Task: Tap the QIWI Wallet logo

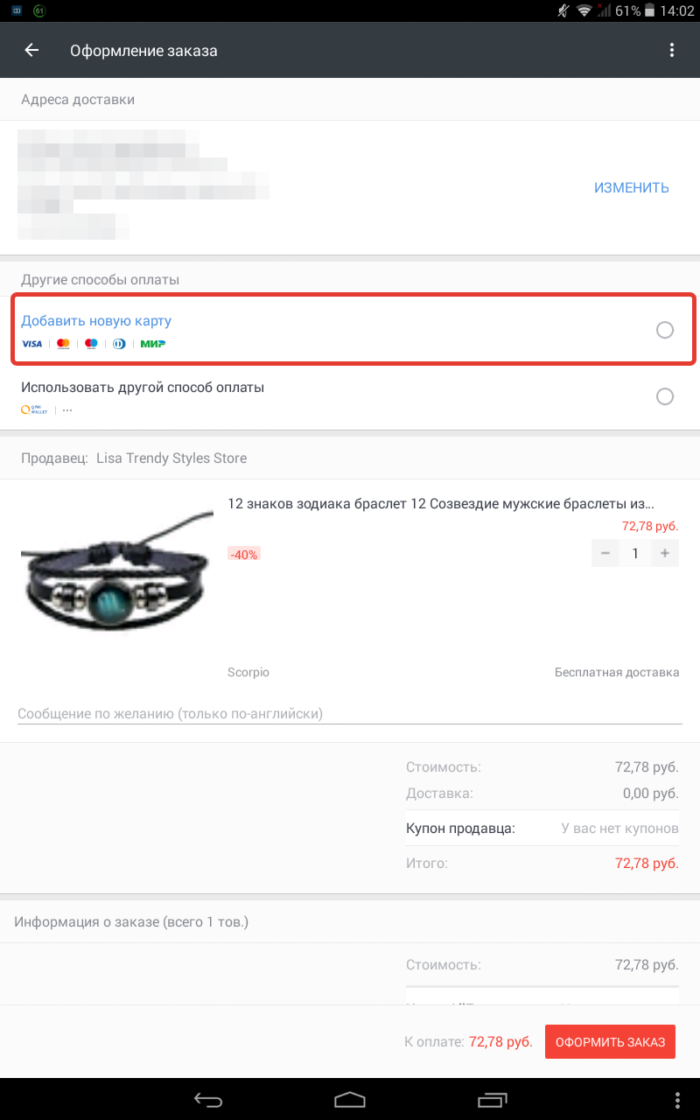Action: pyautogui.click(x=33, y=409)
